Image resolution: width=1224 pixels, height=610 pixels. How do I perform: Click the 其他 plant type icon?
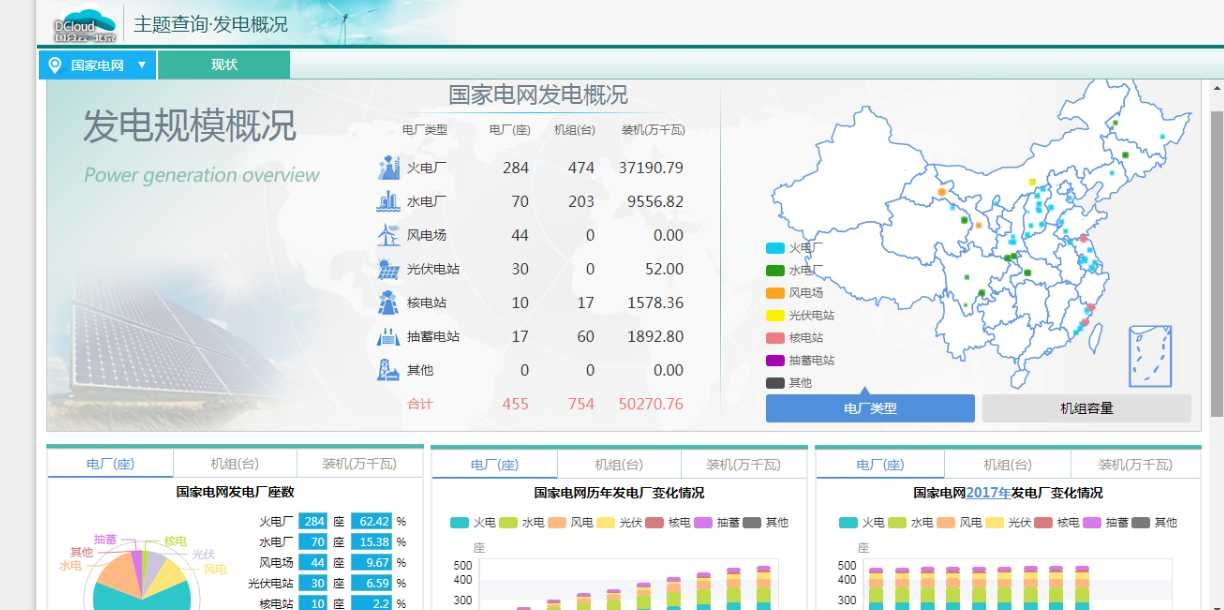[x=388, y=370]
